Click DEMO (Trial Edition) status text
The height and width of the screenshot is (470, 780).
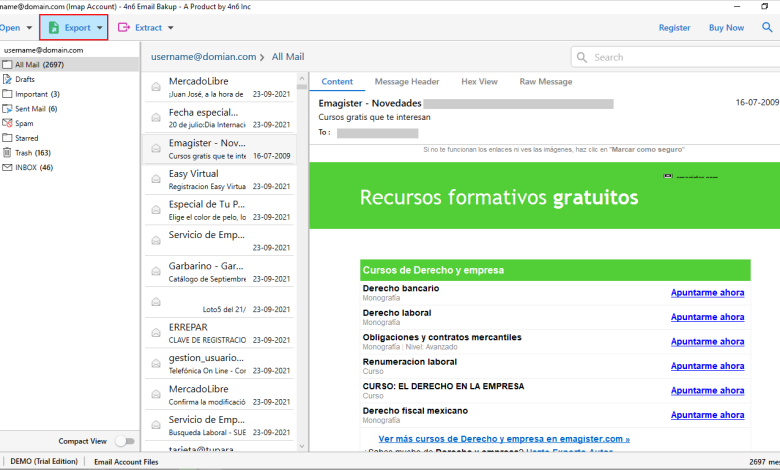pos(44,462)
